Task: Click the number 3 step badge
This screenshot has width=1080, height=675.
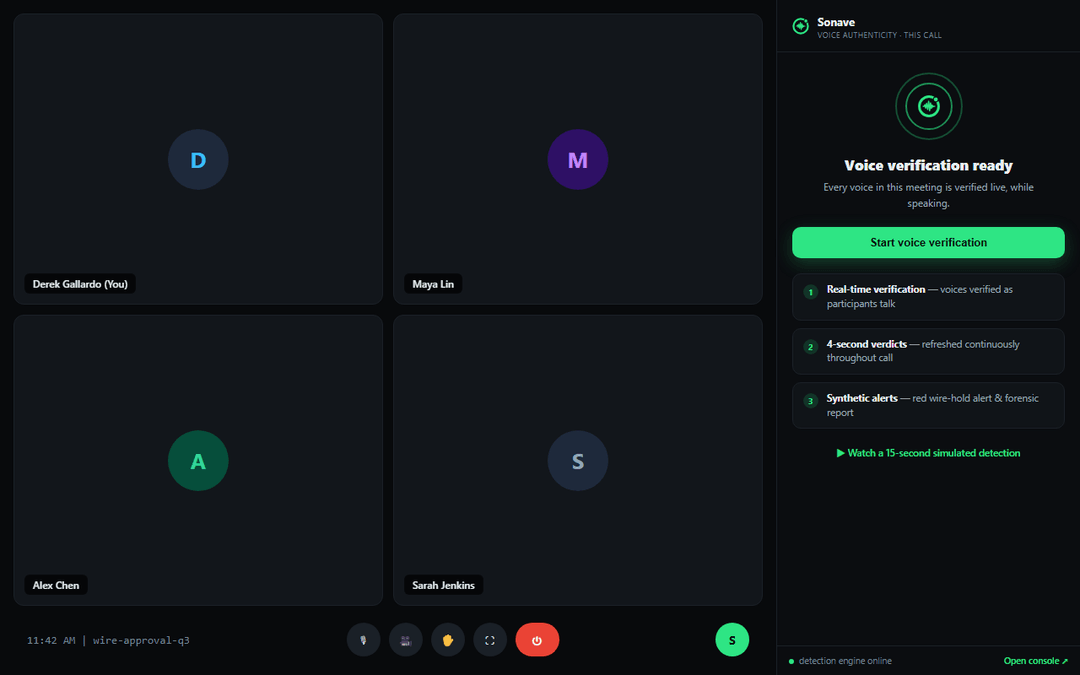Action: (x=811, y=401)
